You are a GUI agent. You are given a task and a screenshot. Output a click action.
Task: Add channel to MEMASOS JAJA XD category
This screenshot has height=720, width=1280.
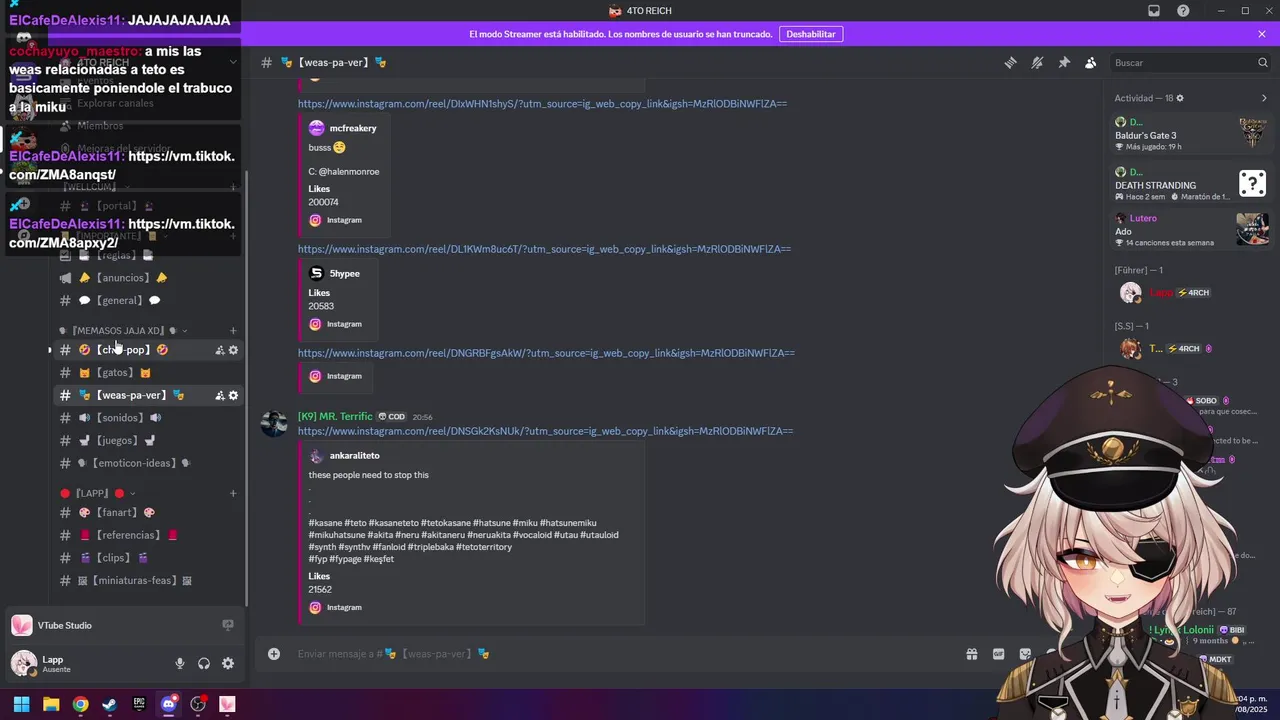point(233,331)
